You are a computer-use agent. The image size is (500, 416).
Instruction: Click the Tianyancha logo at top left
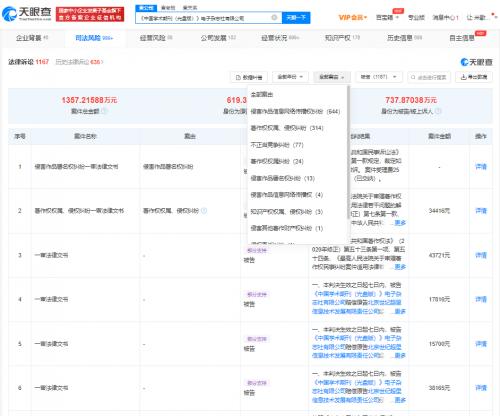[x=27, y=13]
